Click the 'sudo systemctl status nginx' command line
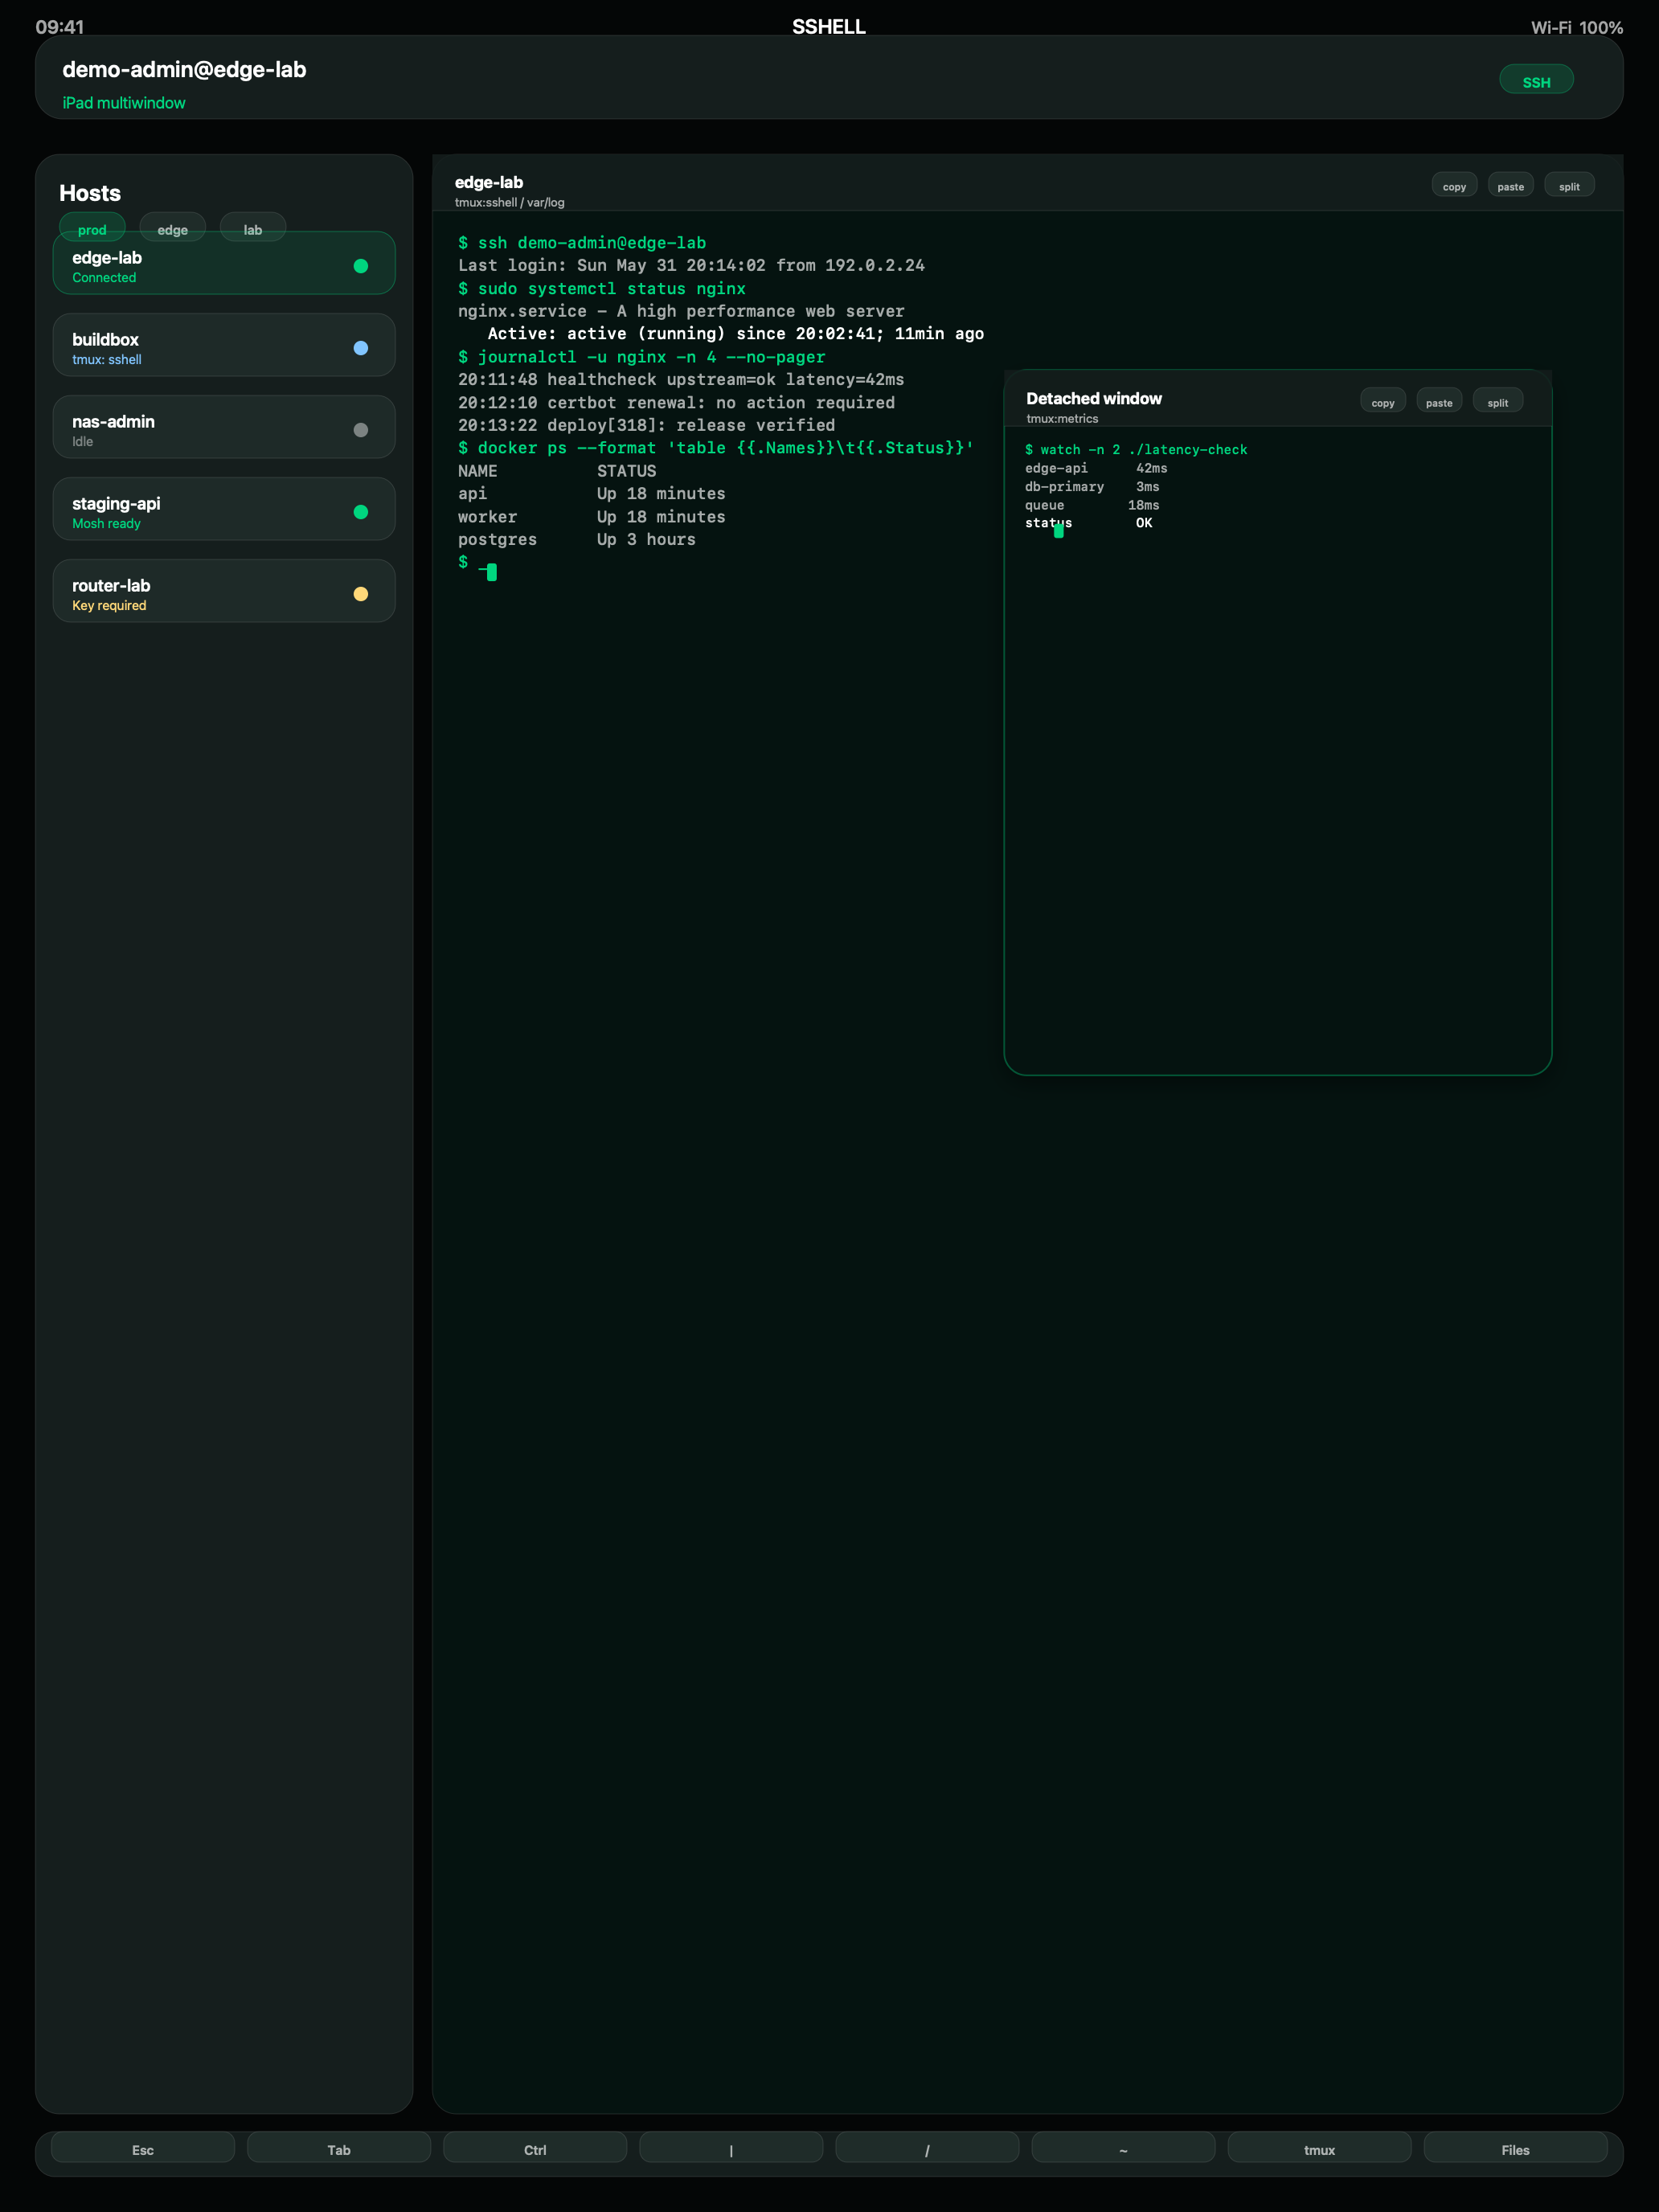The width and height of the screenshot is (1659, 2212). [602, 289]
